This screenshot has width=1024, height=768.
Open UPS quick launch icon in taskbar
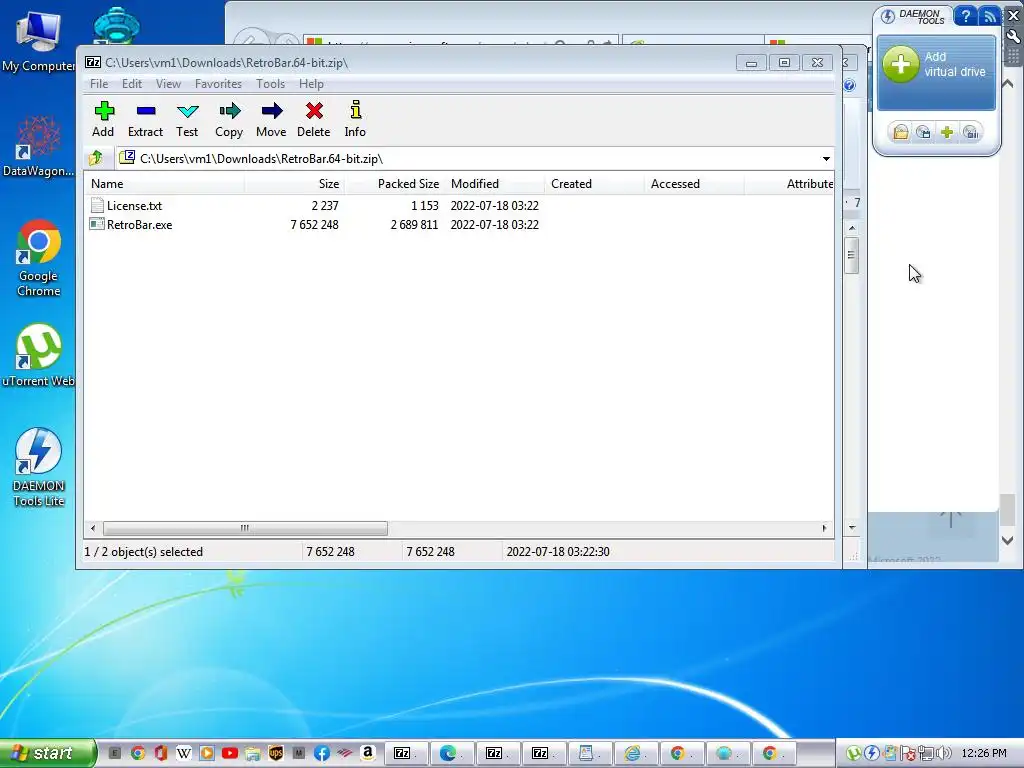pyautogui.click(x=276, y=753)
